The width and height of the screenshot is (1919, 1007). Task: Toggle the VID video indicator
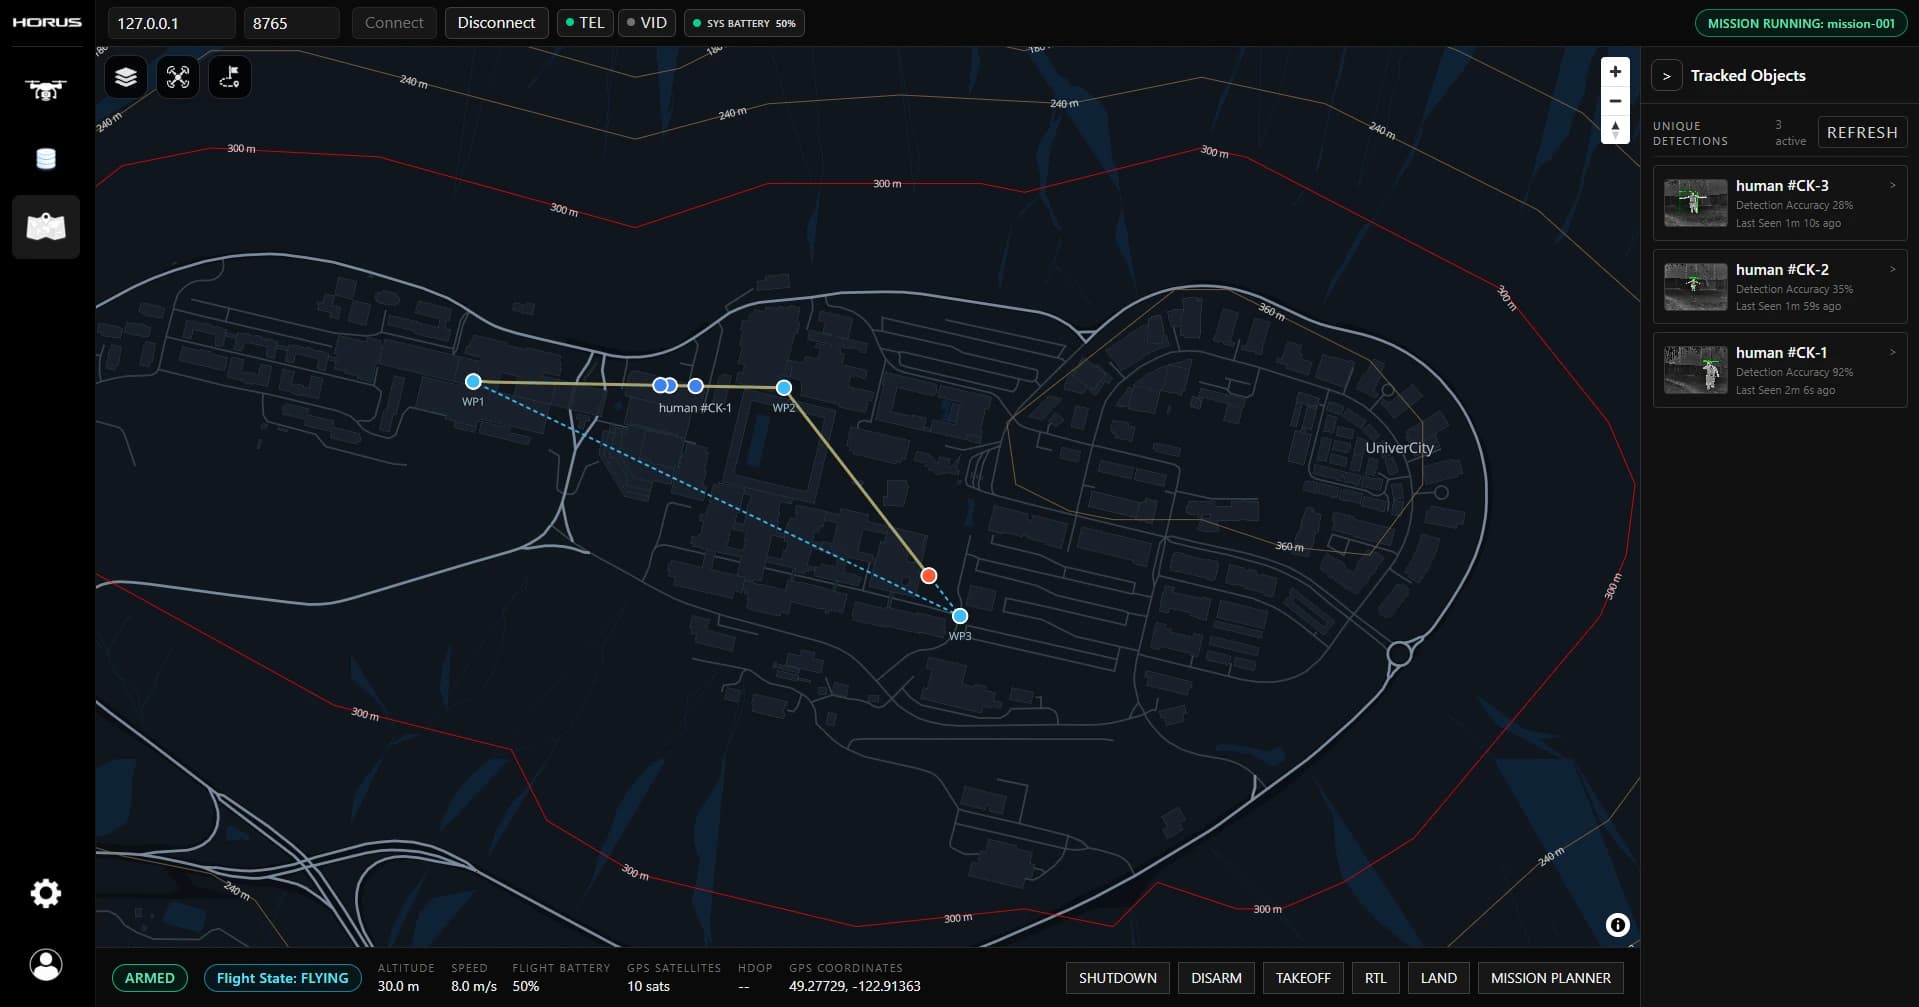pyautogui.click(x=646, y=22)
